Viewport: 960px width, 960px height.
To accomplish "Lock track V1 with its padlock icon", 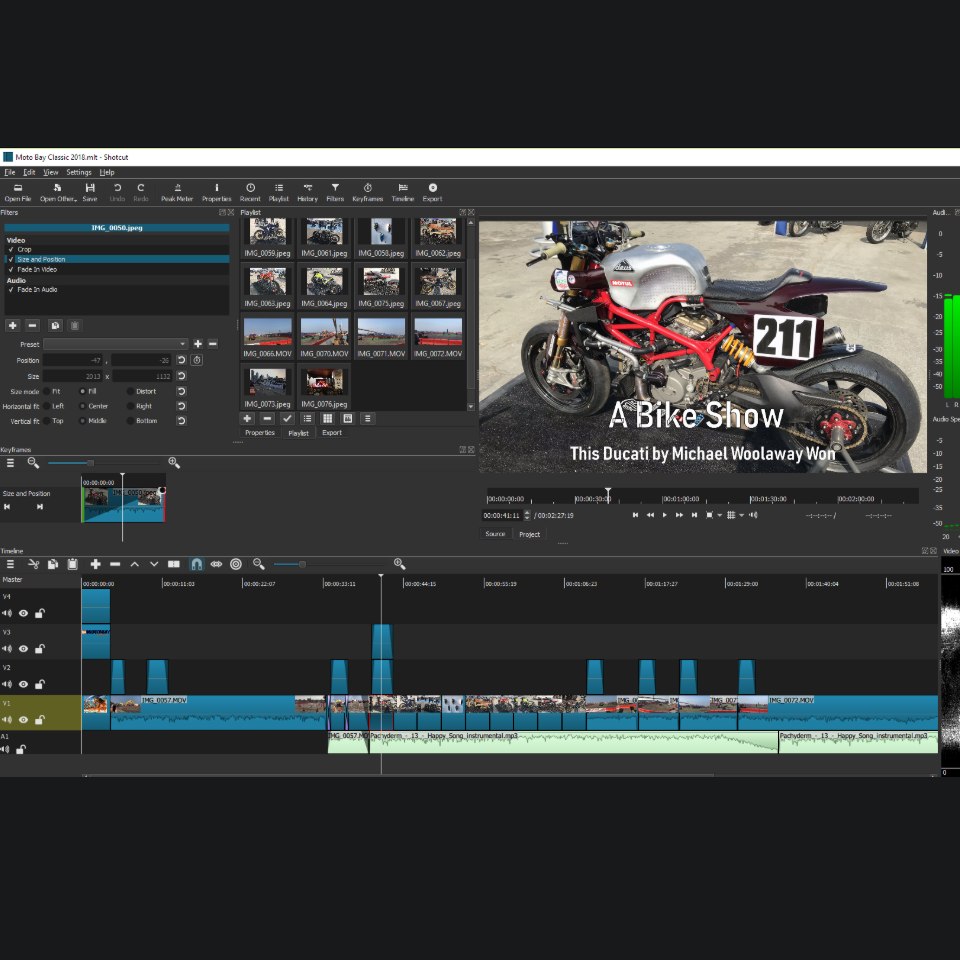I will [39, 719].
